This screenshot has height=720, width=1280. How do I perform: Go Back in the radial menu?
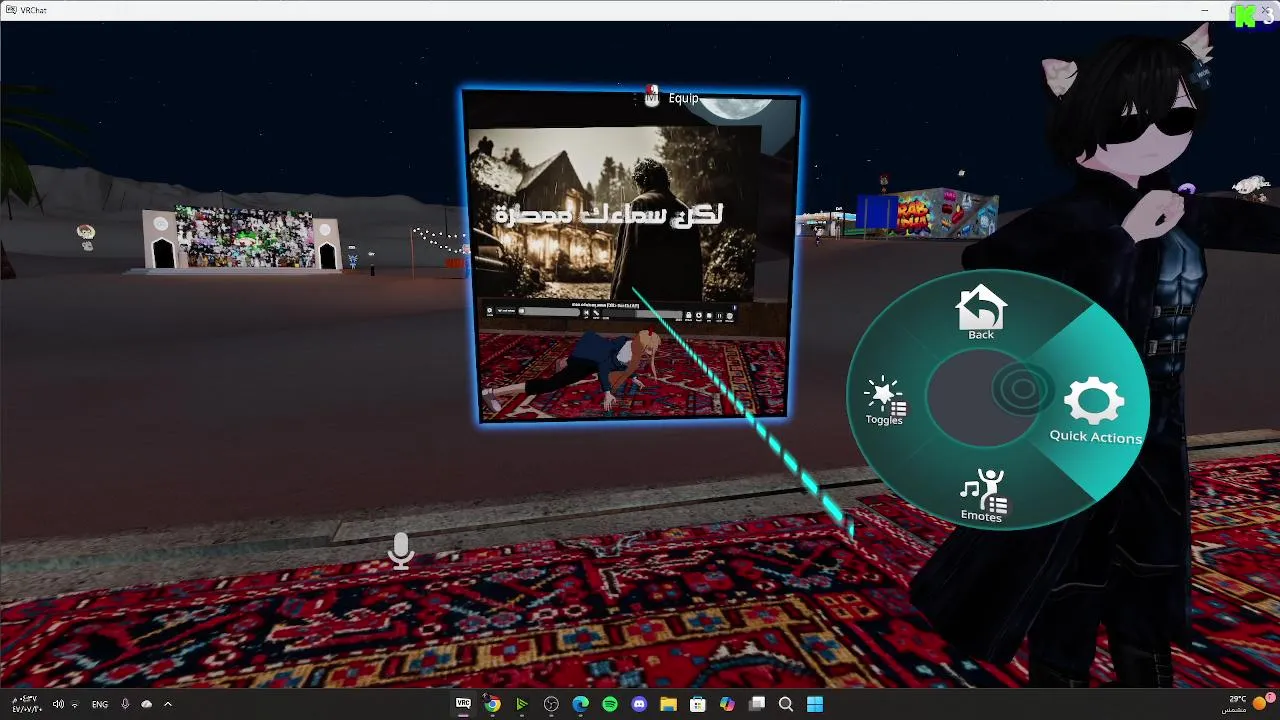[x=980, y=314]
